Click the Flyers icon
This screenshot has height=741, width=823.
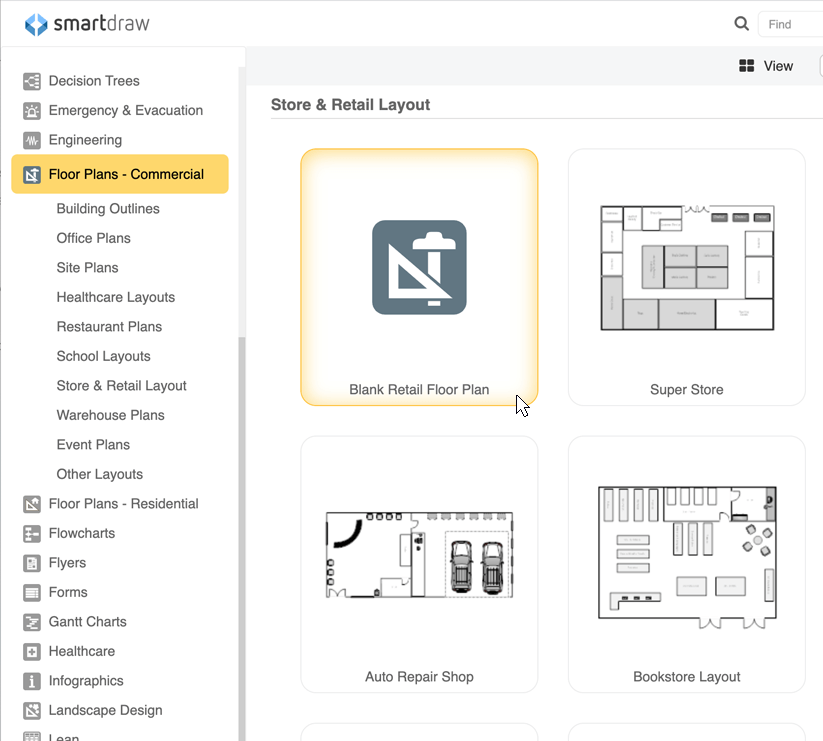click(32, 563)
